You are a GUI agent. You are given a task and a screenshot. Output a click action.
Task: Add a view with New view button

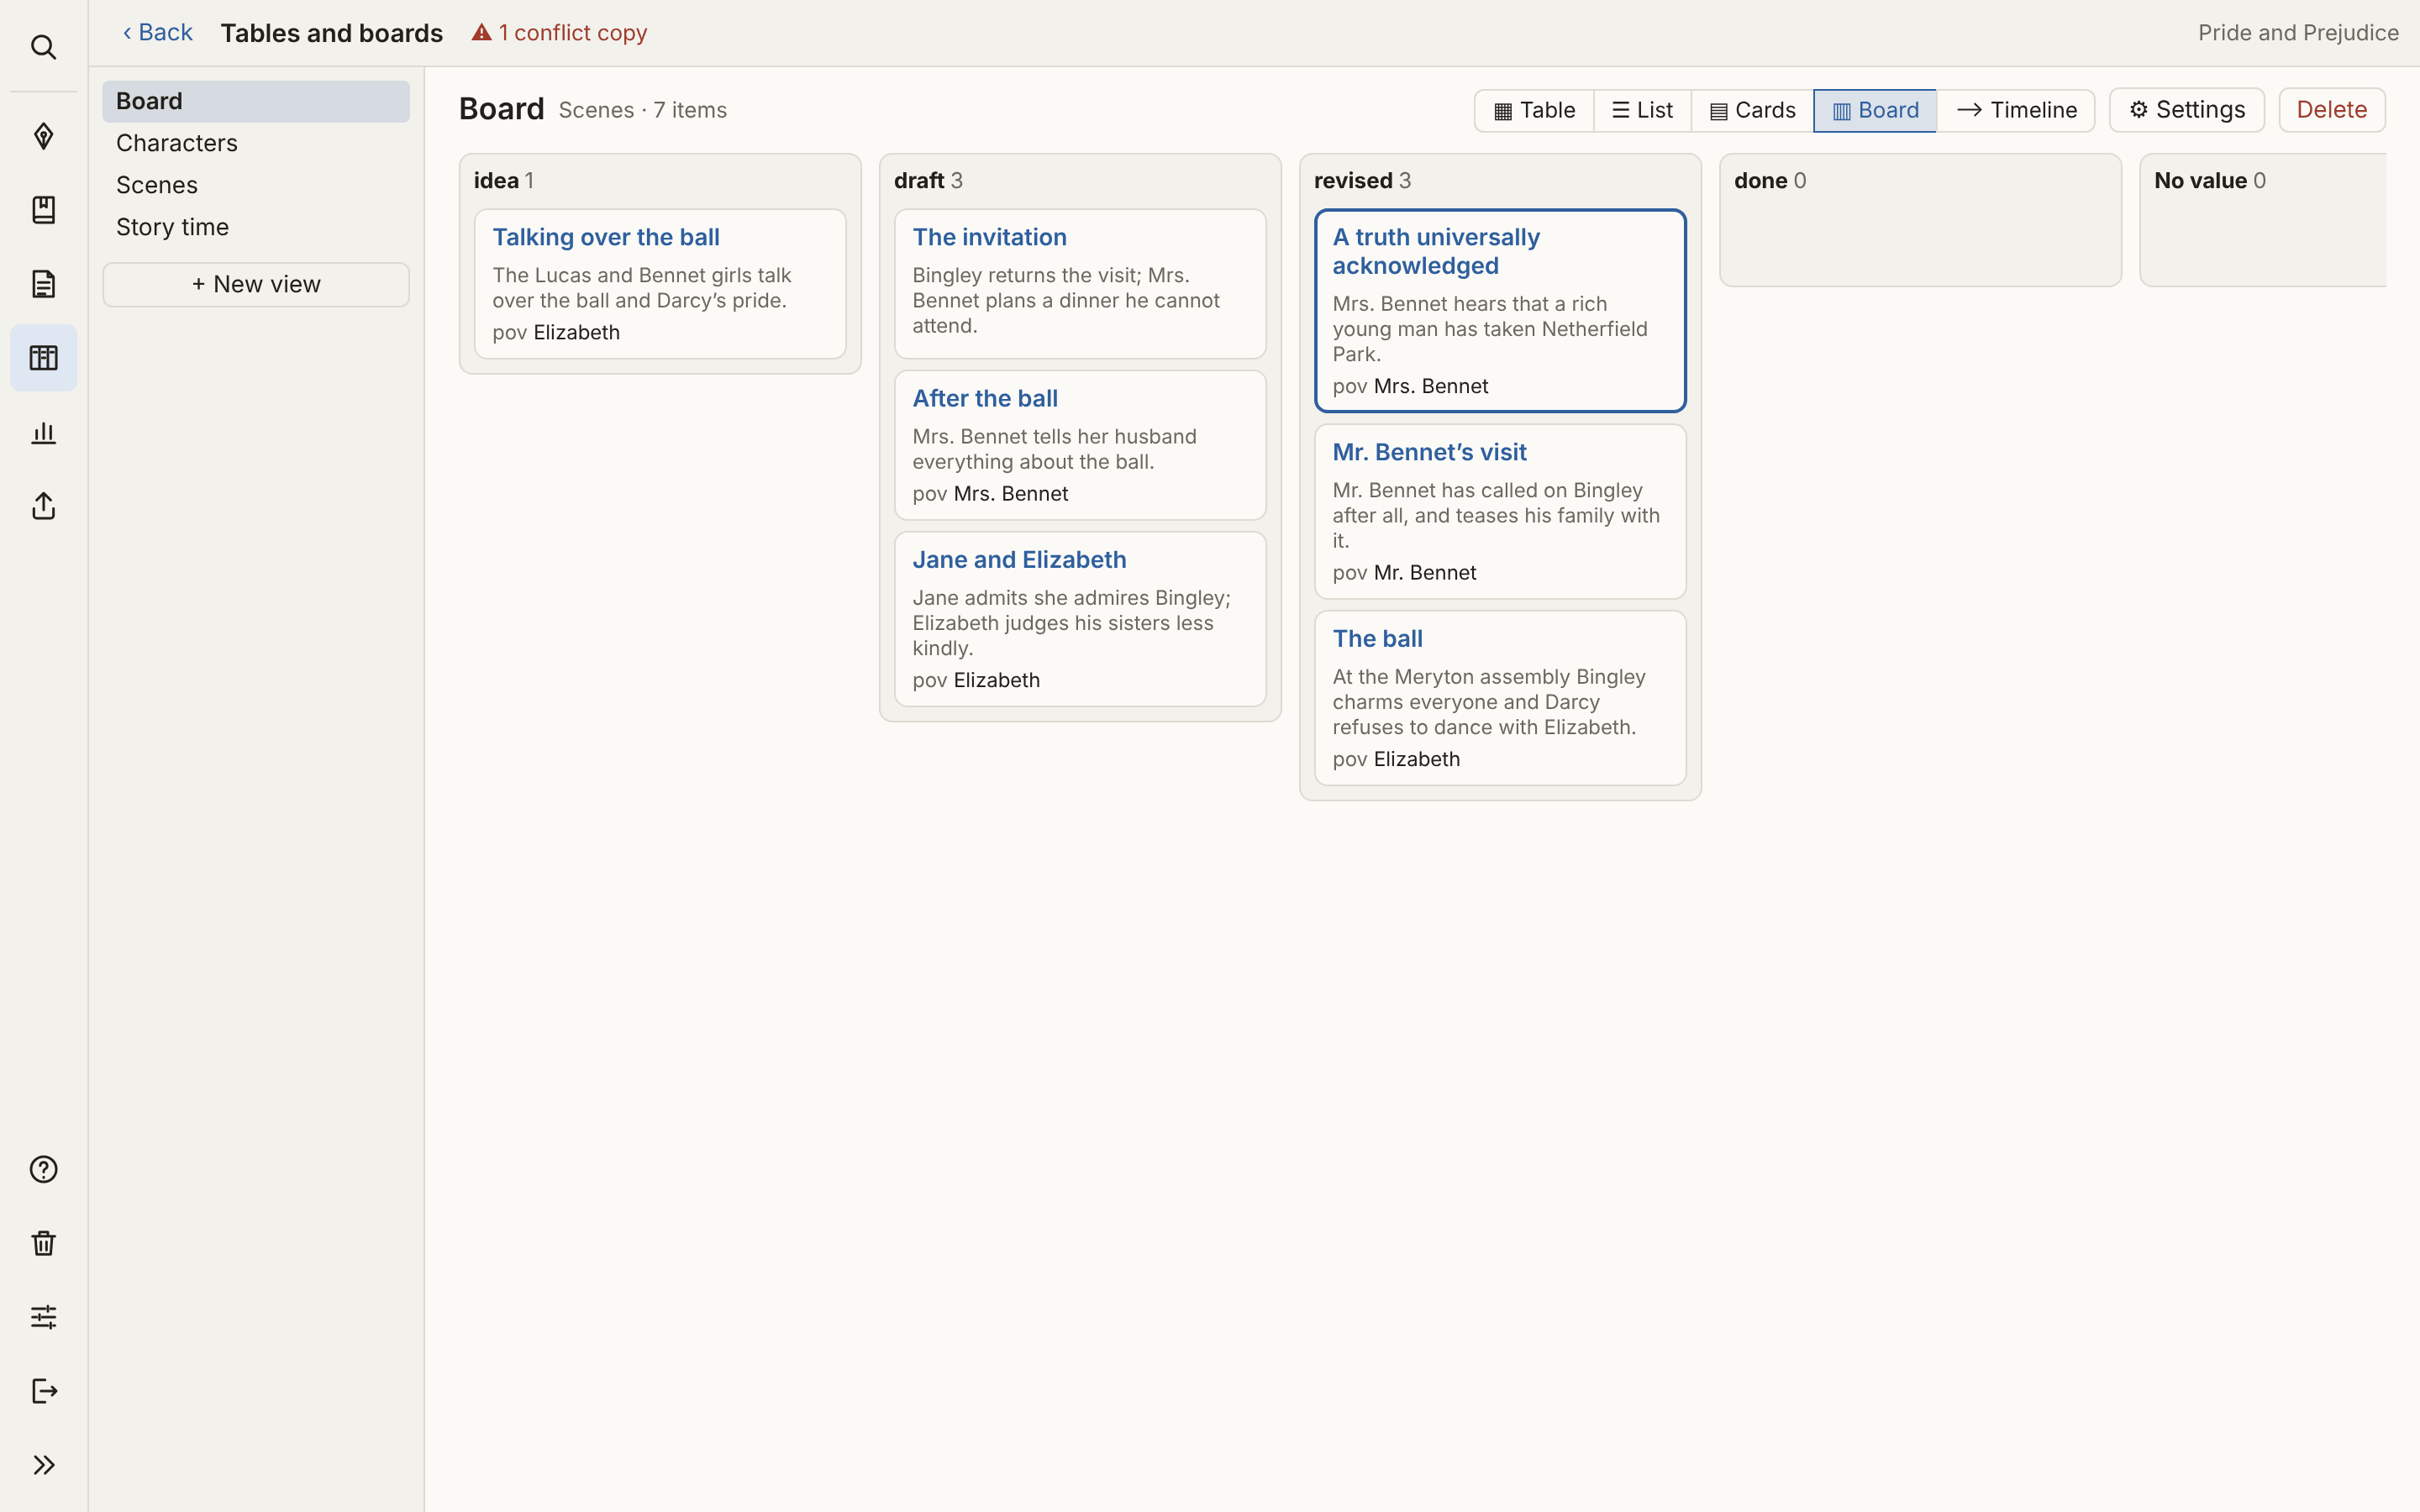pyautogui.click(x=256, y=285)
